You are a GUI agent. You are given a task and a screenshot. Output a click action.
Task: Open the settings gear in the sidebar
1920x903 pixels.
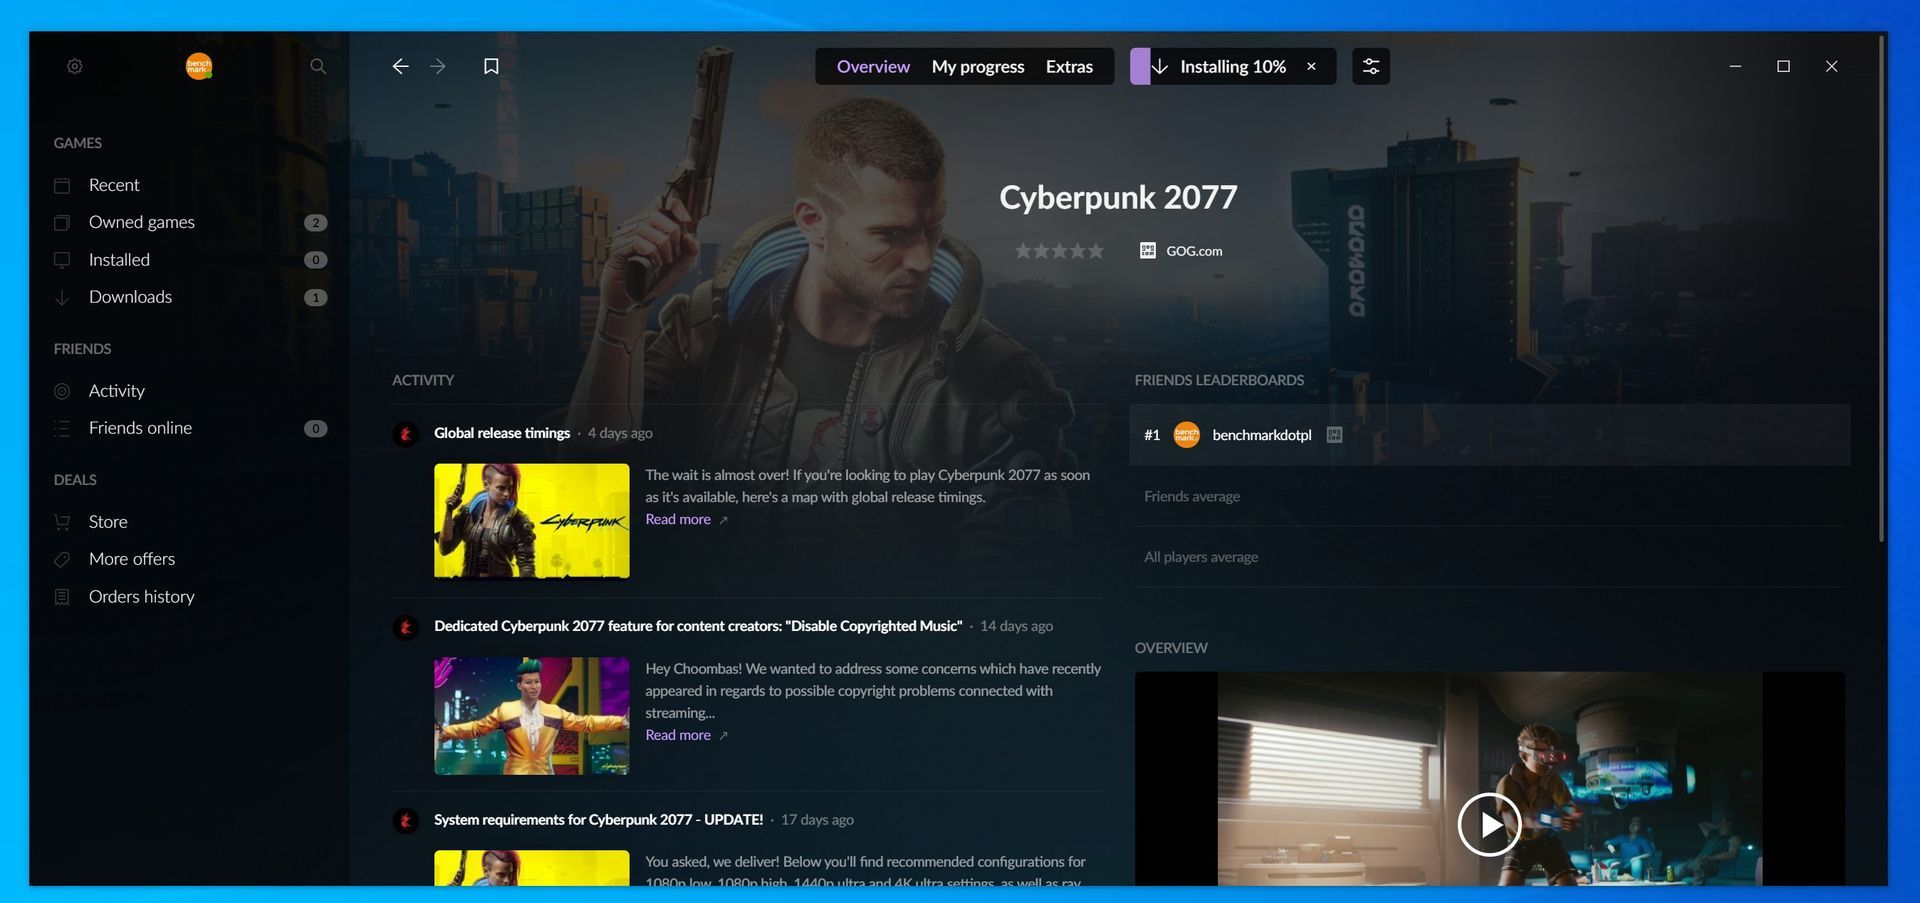[x=75, y=66]
